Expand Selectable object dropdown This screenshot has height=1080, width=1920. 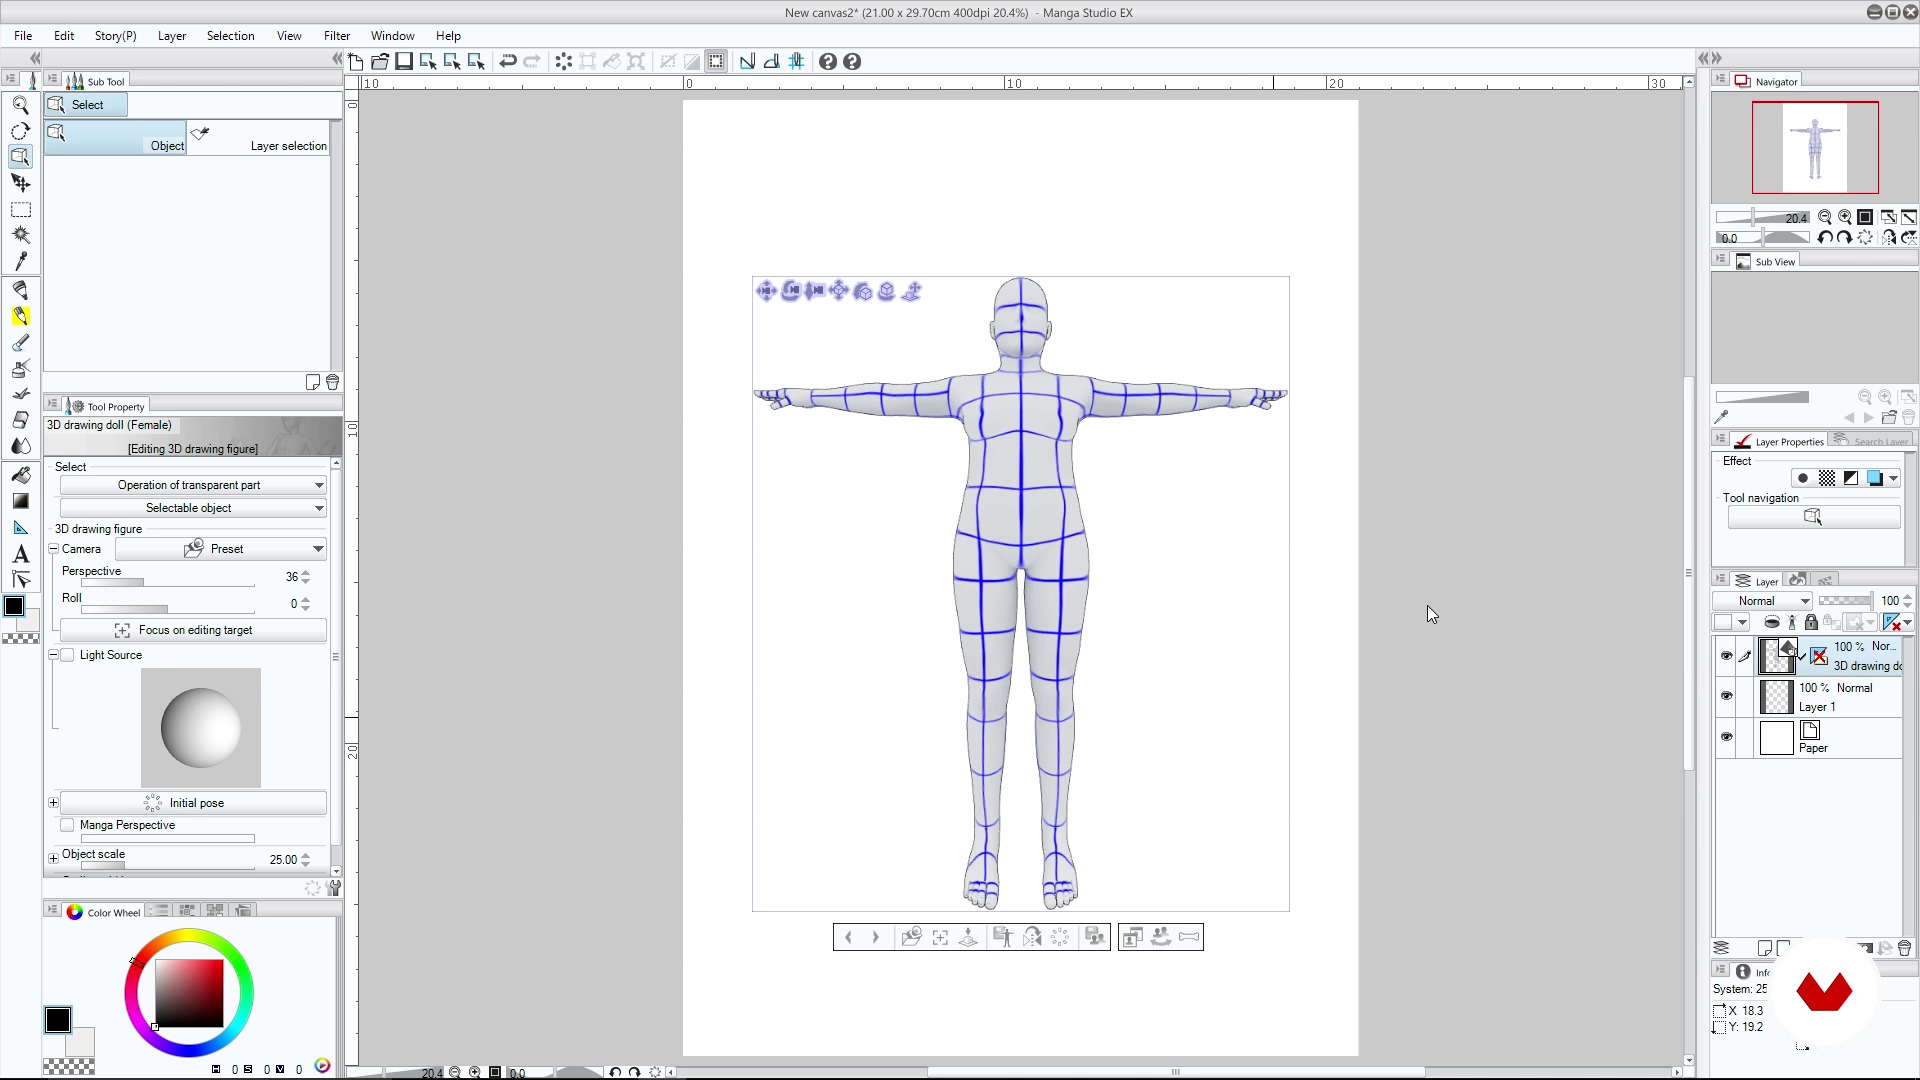pyautogui.click(x=318, y=508)
